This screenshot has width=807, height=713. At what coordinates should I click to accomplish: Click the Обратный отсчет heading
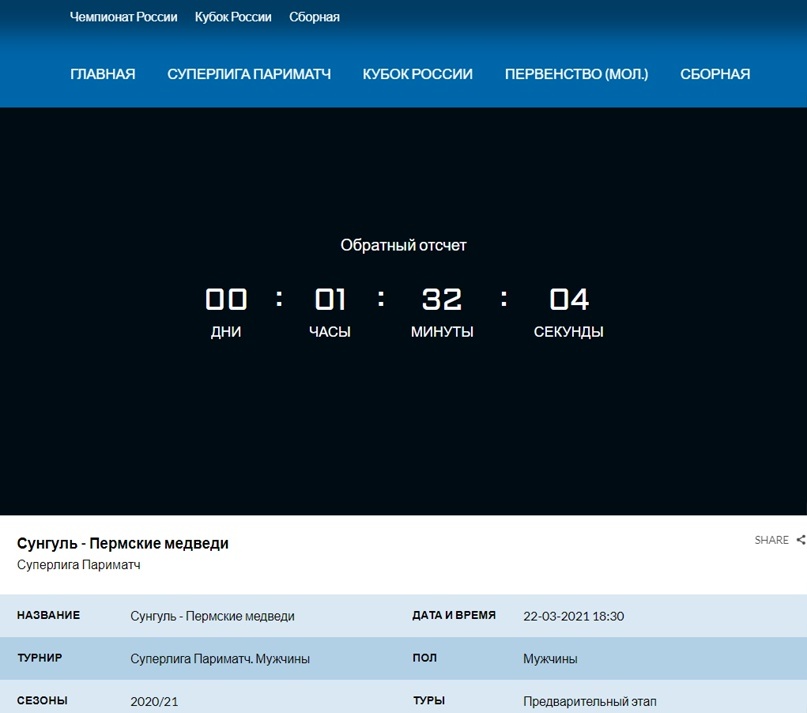pos(404,245)
